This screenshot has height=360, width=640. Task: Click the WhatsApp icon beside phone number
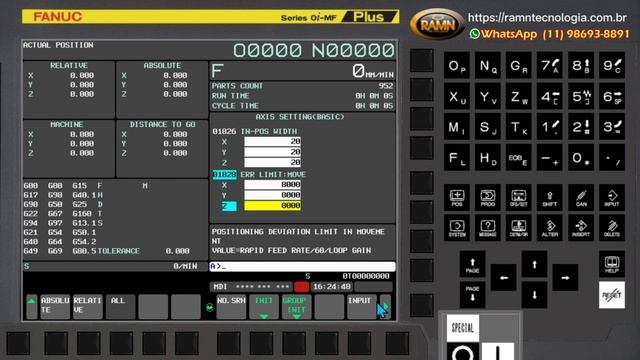[x=475, y=34]
